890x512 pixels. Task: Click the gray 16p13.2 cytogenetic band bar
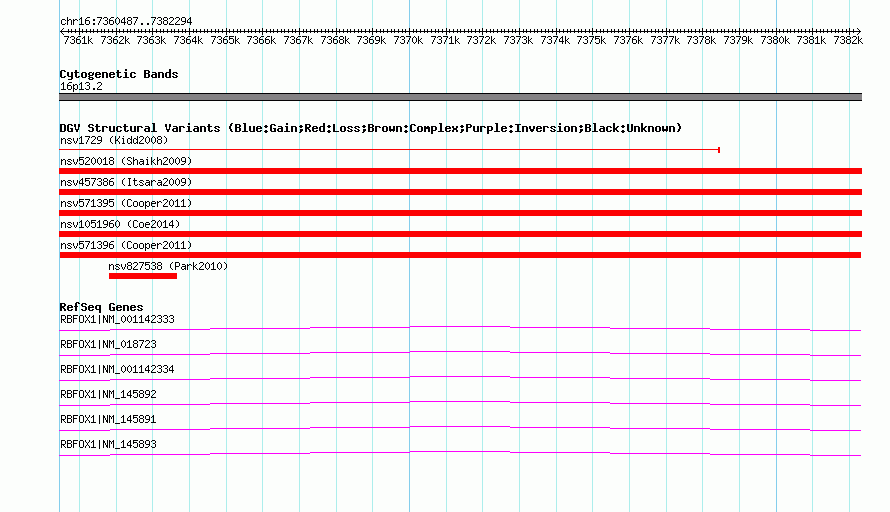[x=460, y=97]
